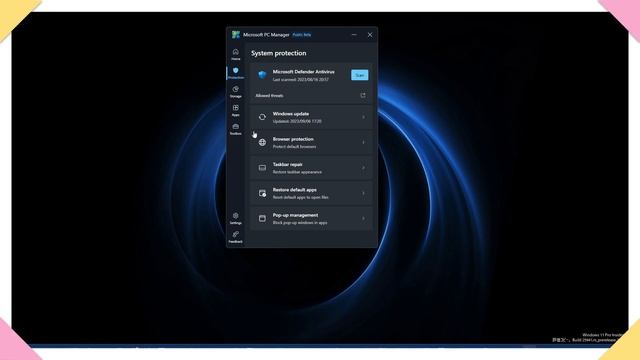The width and height of the screenshot is (640, 360).
Task: Click Allowed threats text
Action: (x=269, y=96)
